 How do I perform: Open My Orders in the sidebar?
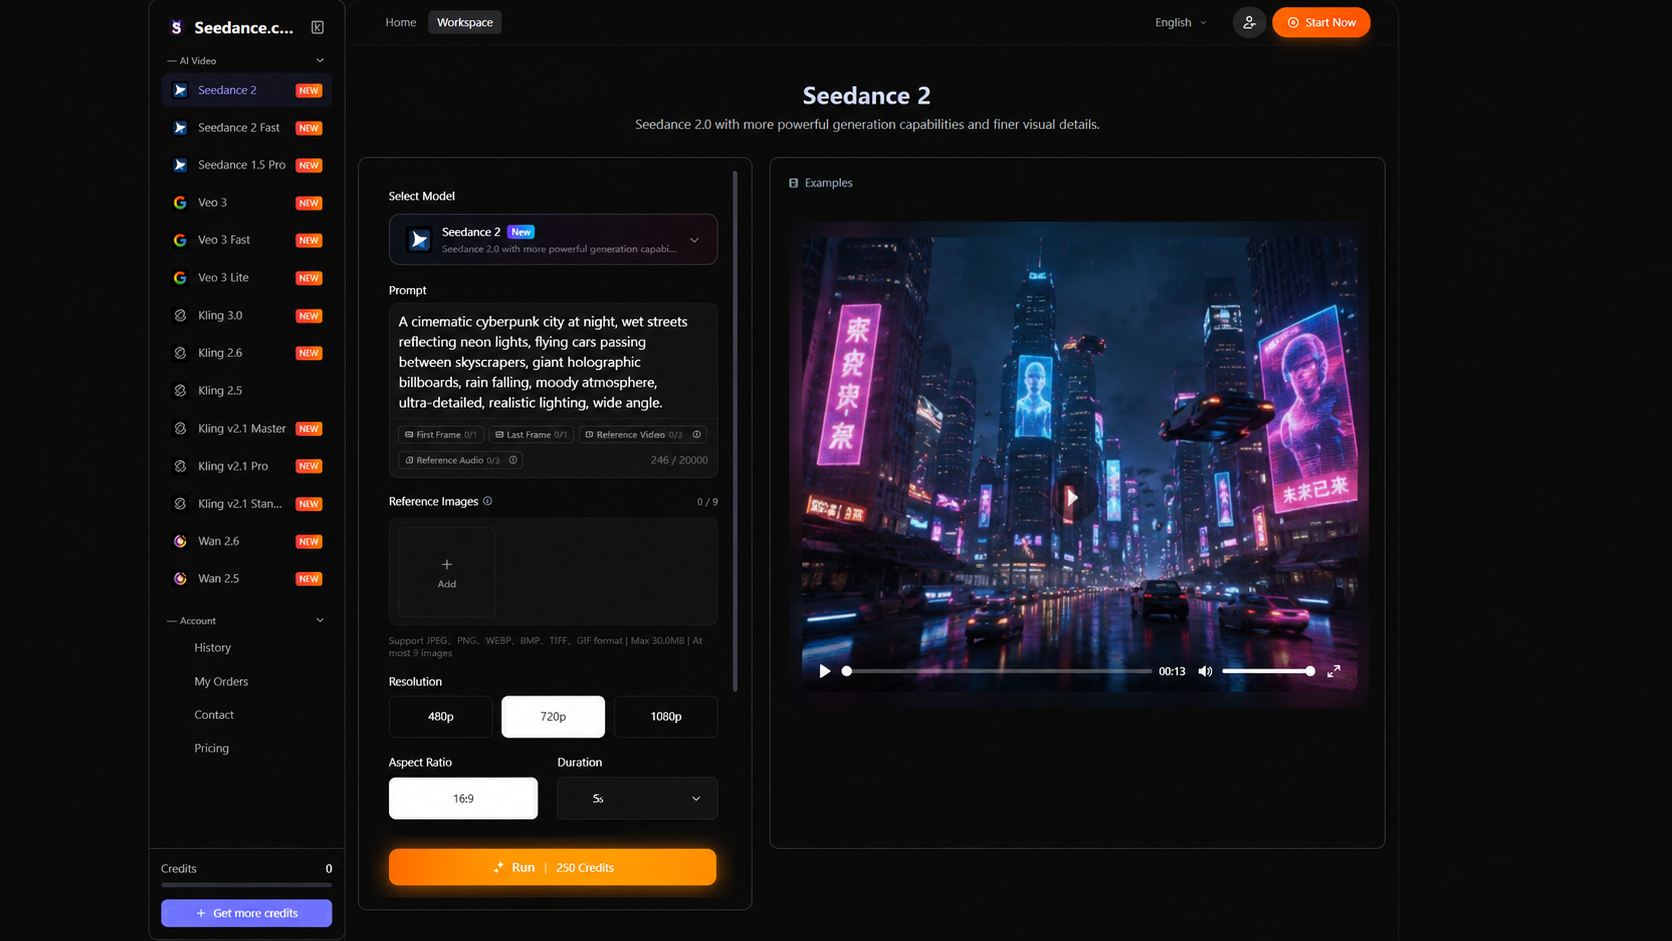click(x=221, y=682)
